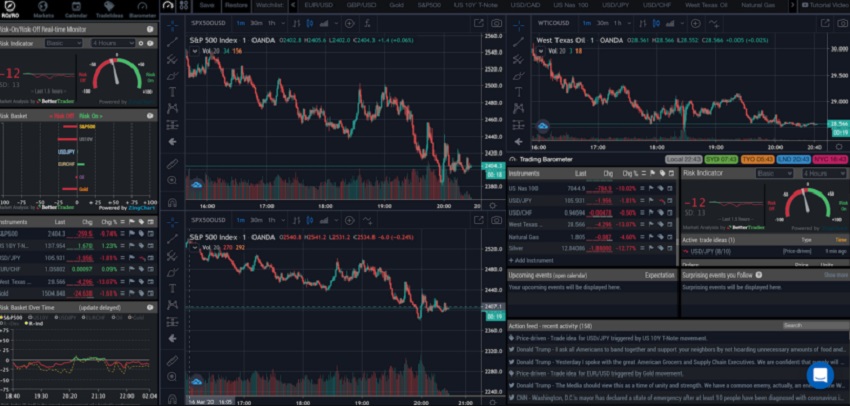Hide drawing toolbar arrow in West Texas Oil chart
The image size is (850, 406).
[519, 141]
